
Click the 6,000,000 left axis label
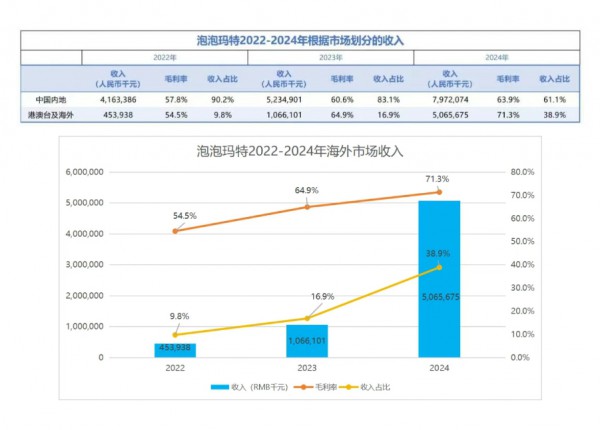pos(85,172)
